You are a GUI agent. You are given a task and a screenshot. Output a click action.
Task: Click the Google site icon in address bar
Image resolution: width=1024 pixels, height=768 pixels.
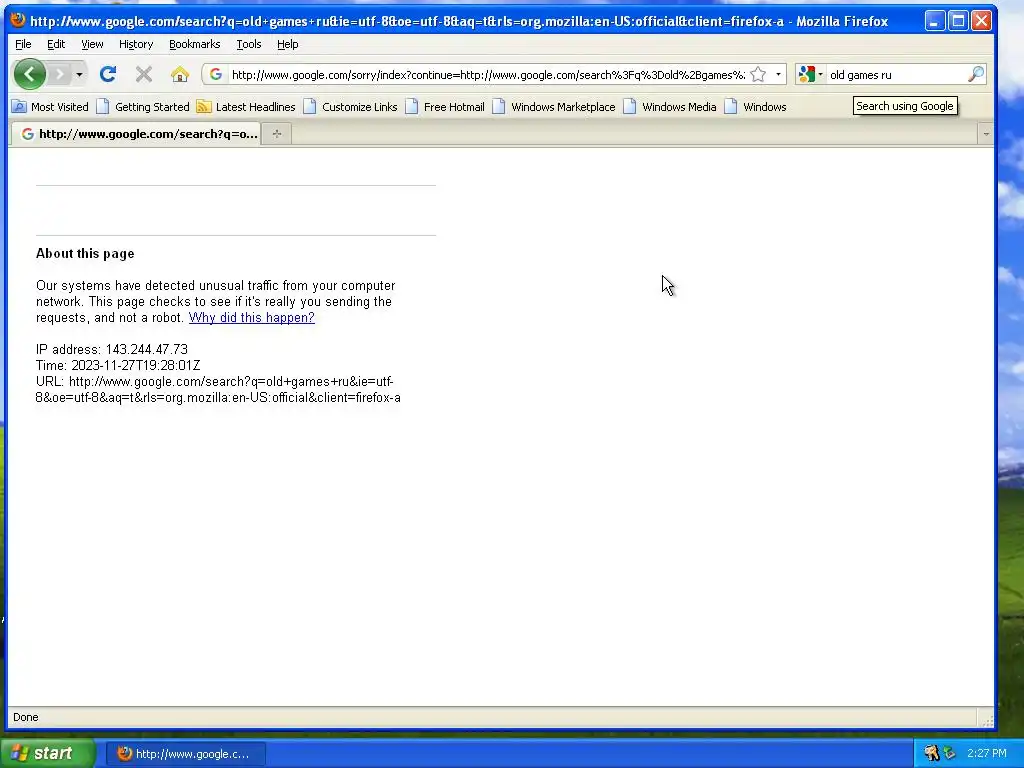(216, 74)
